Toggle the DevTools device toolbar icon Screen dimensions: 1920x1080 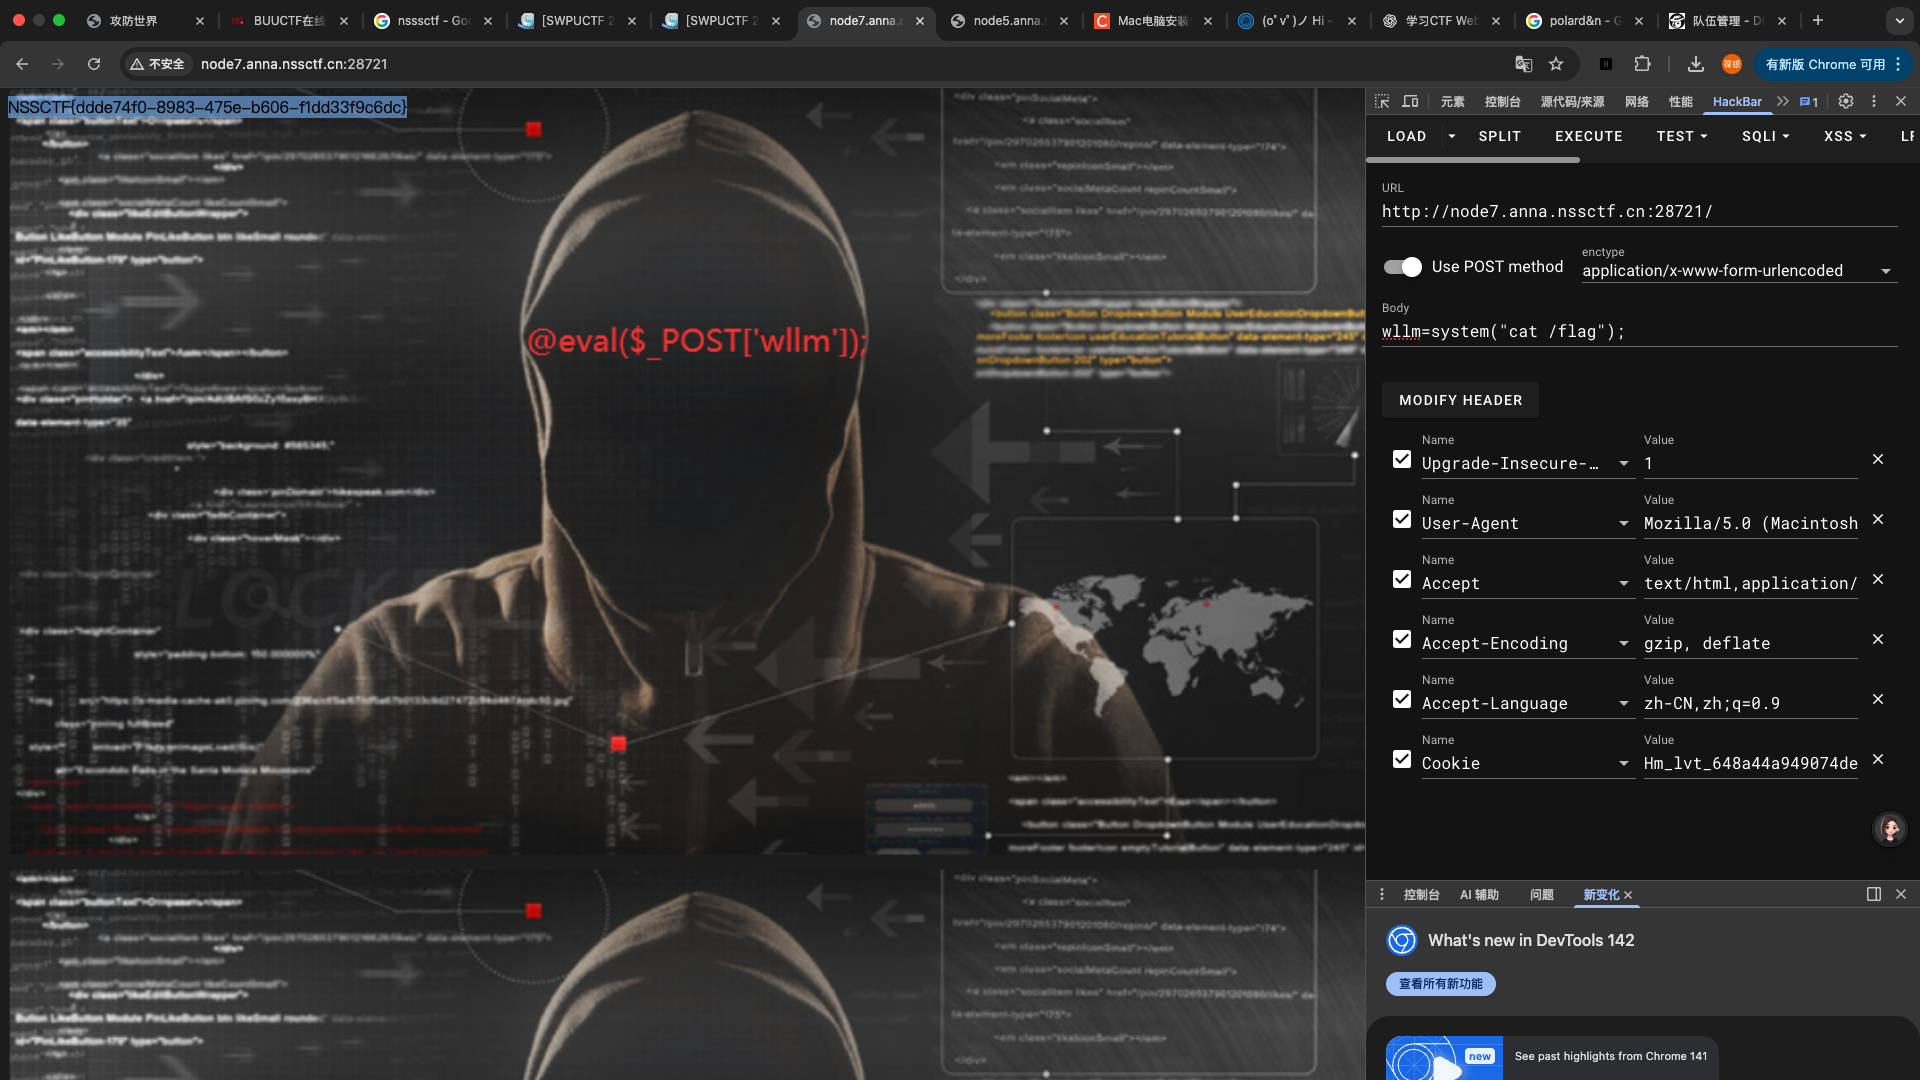tap(1410, 101)
